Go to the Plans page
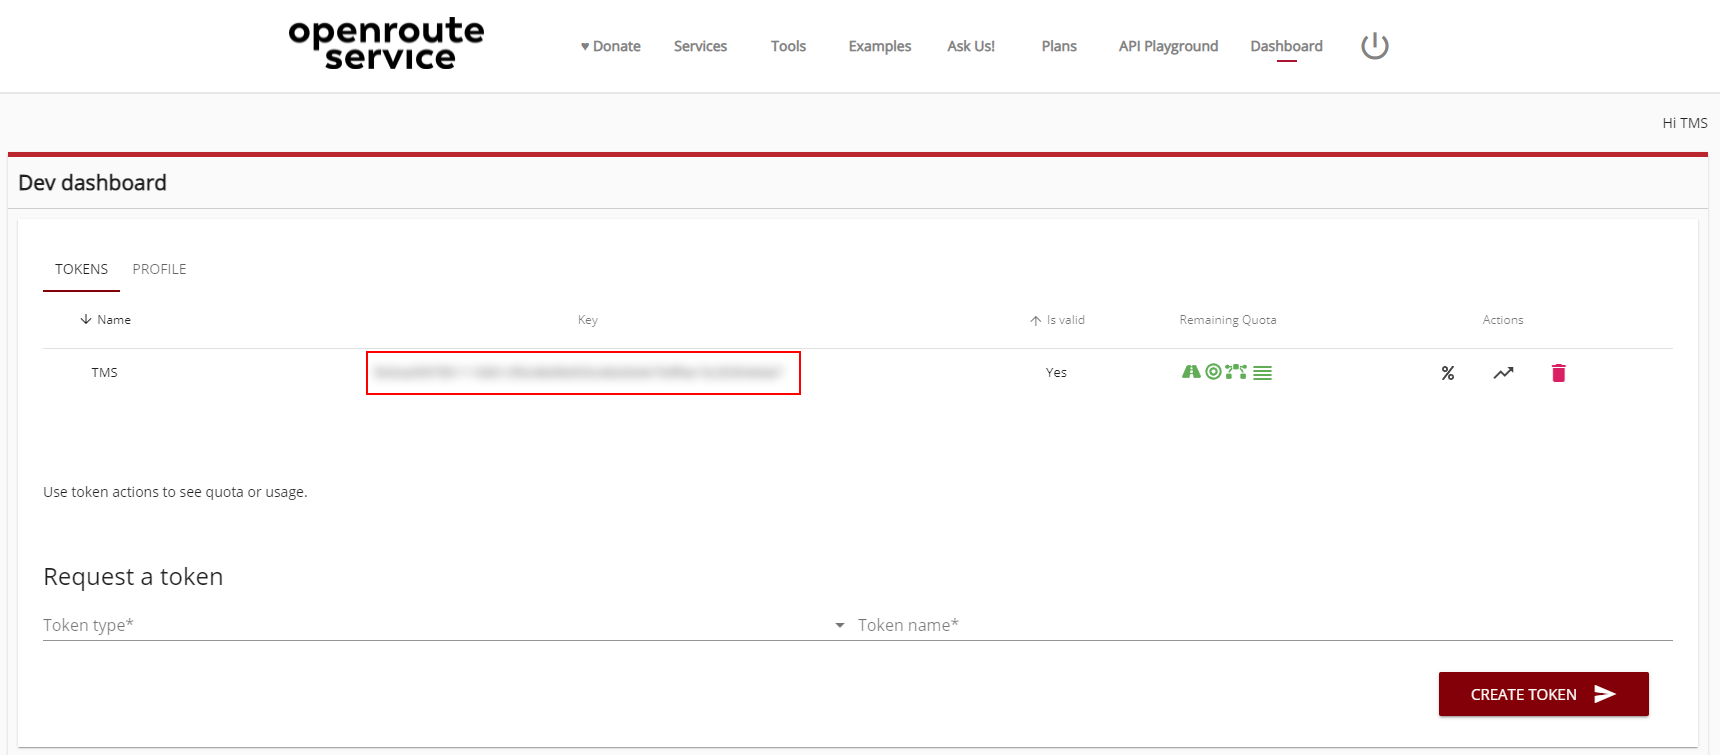Viewport: 1720px width, 755px height. pyautogui.click(x=1059, y=46)
